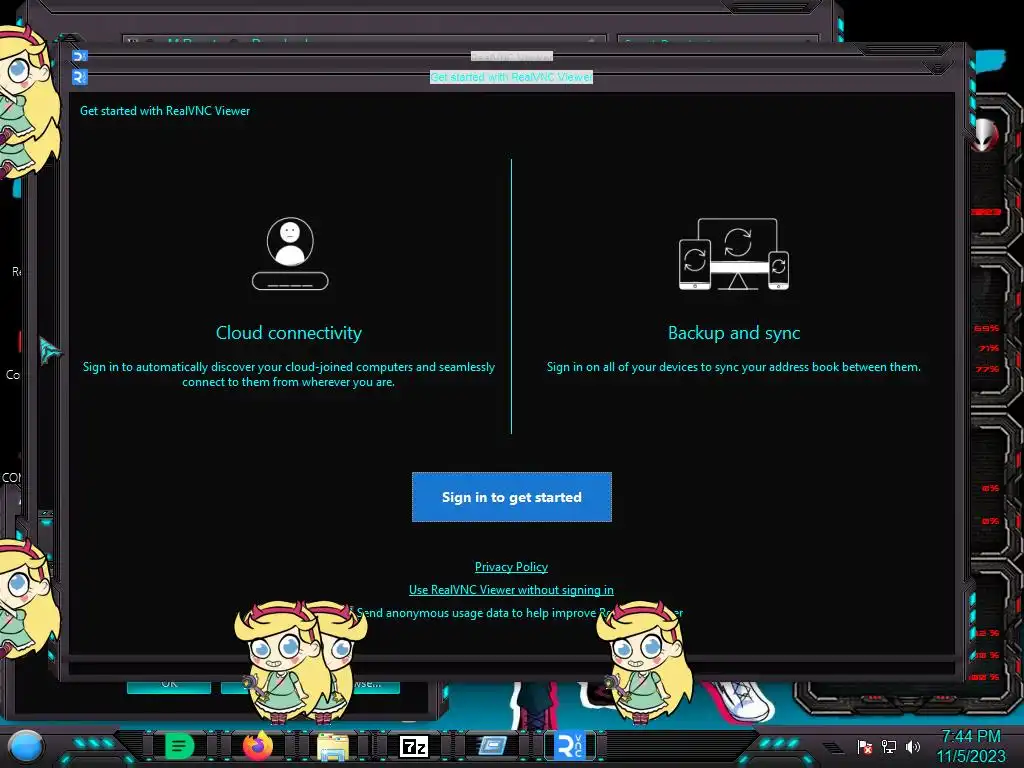Open the network tray icon

pyautogui.click(x=888, y=746)
